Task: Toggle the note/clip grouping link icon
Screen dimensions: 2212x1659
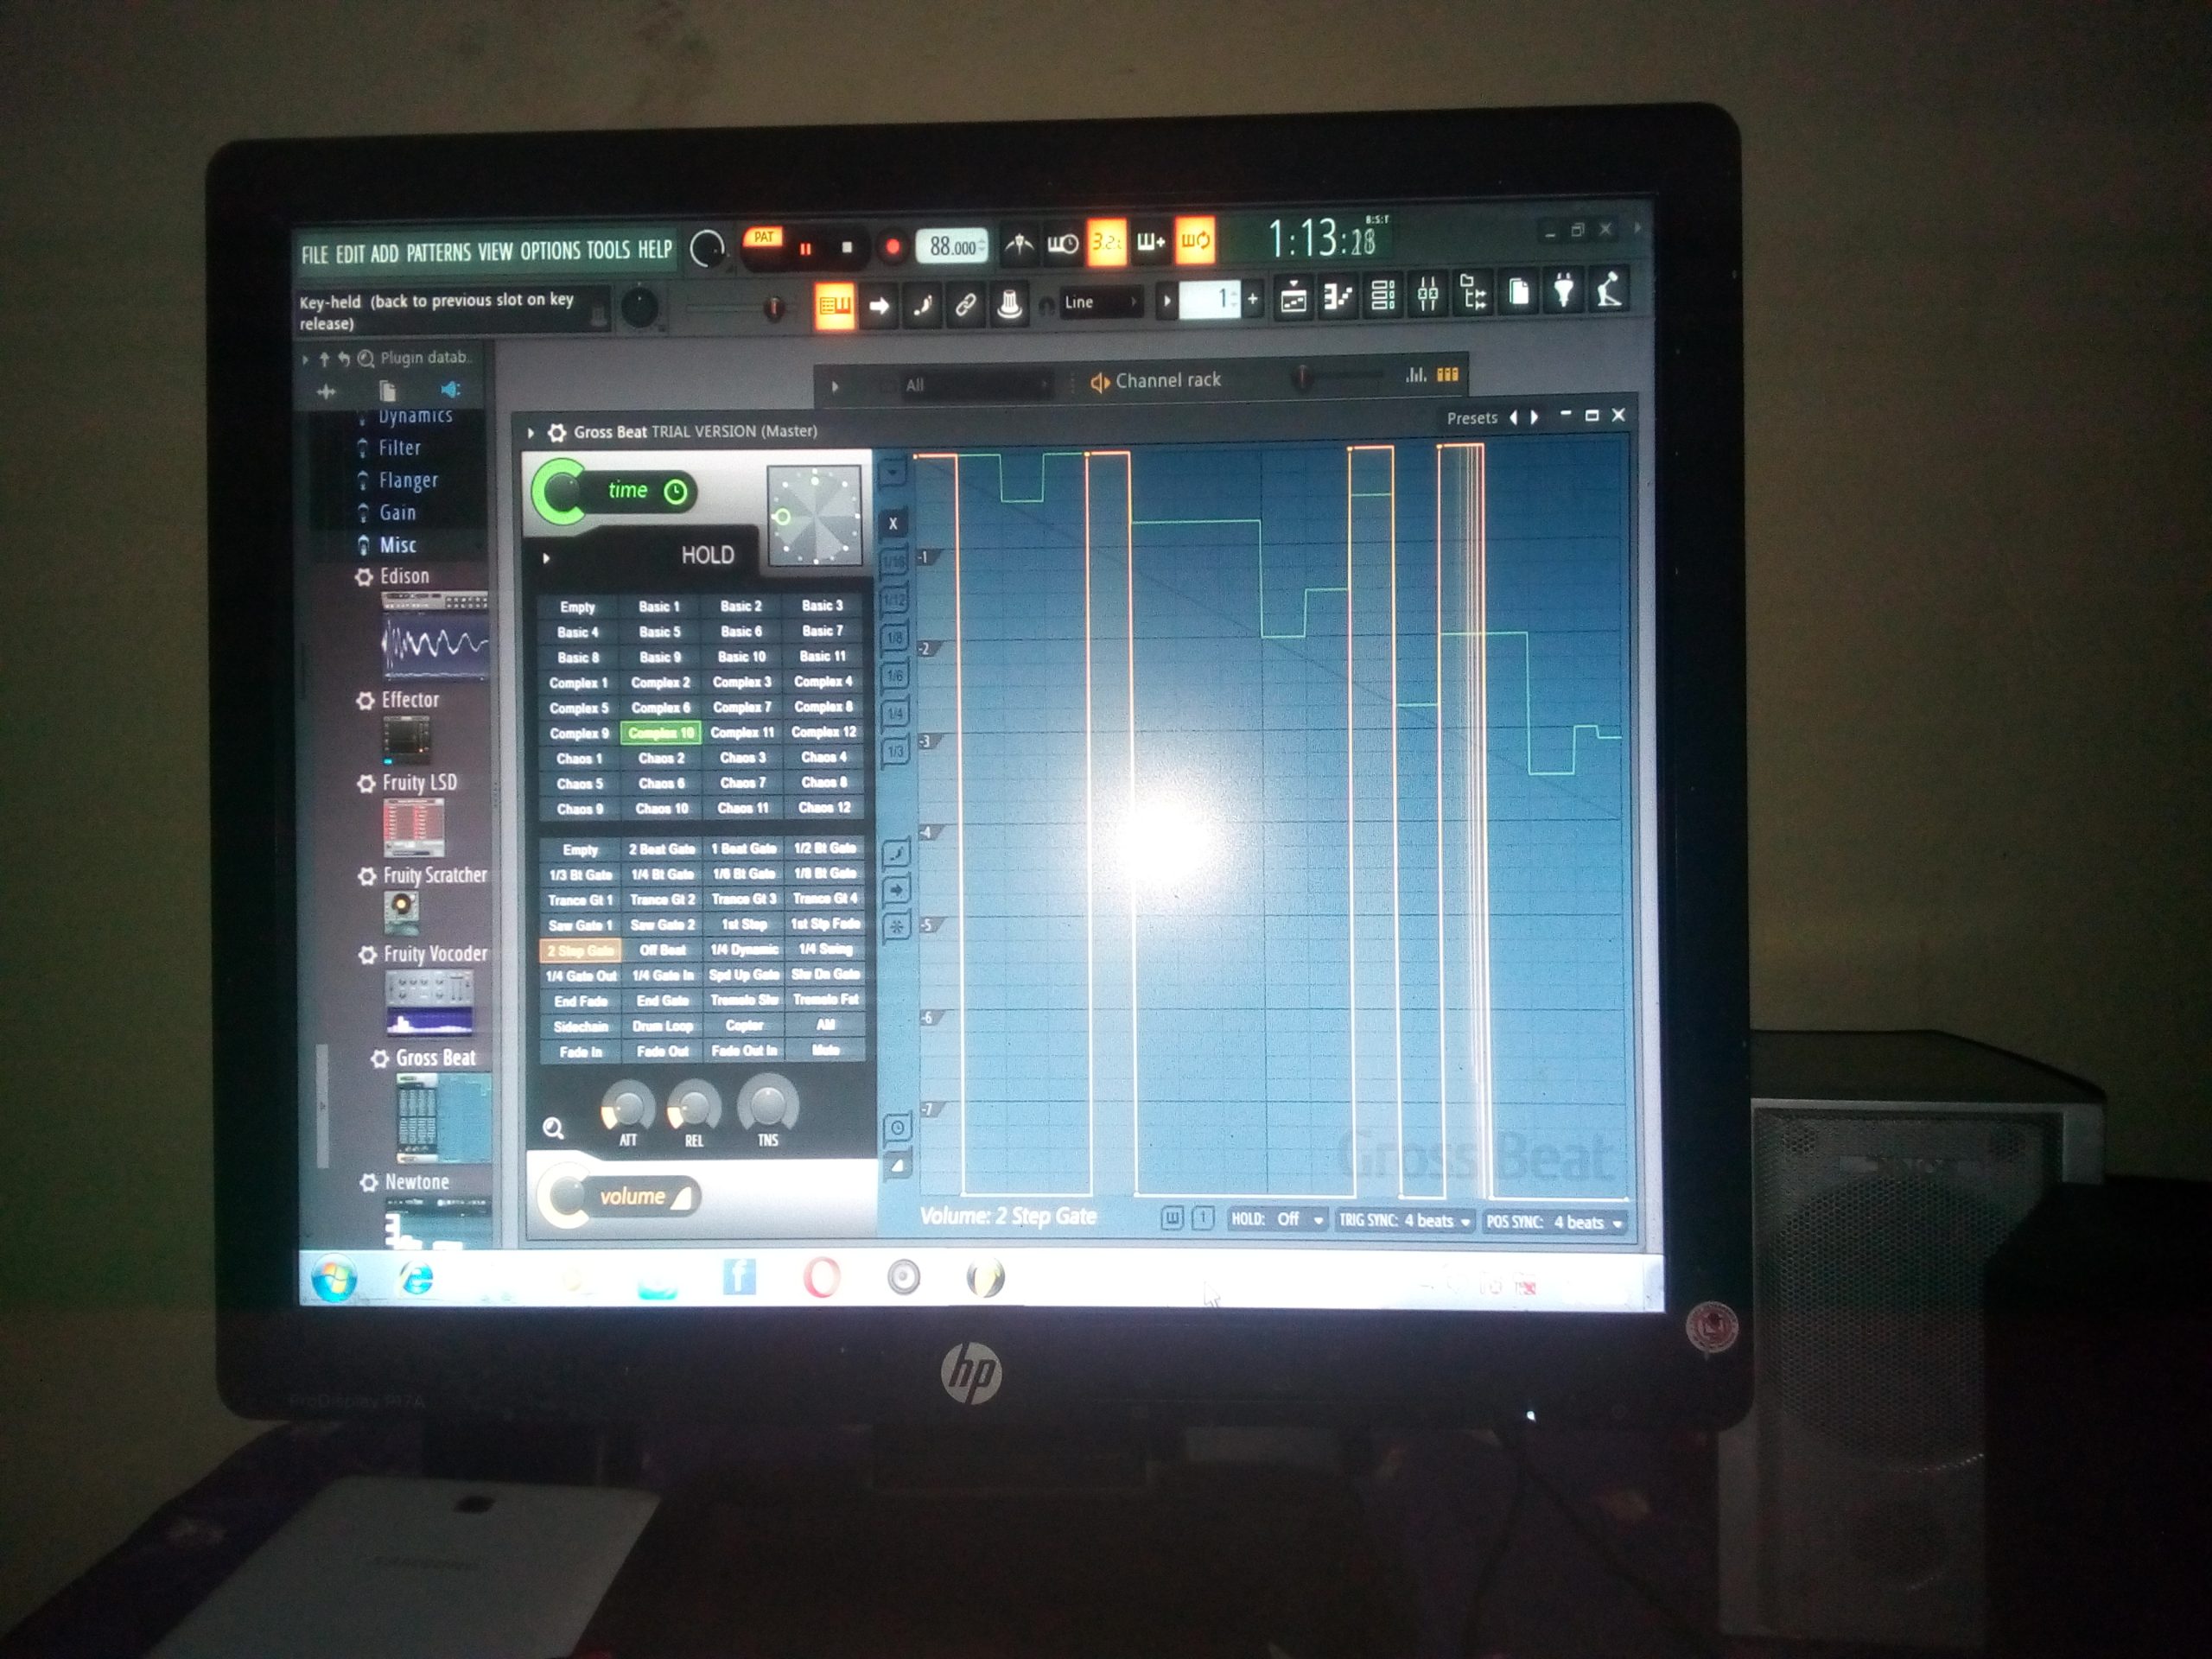Action: [965, 304]
